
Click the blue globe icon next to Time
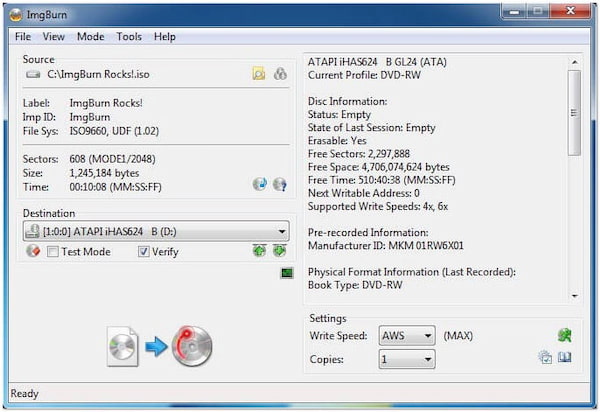(x=259, y=185)
